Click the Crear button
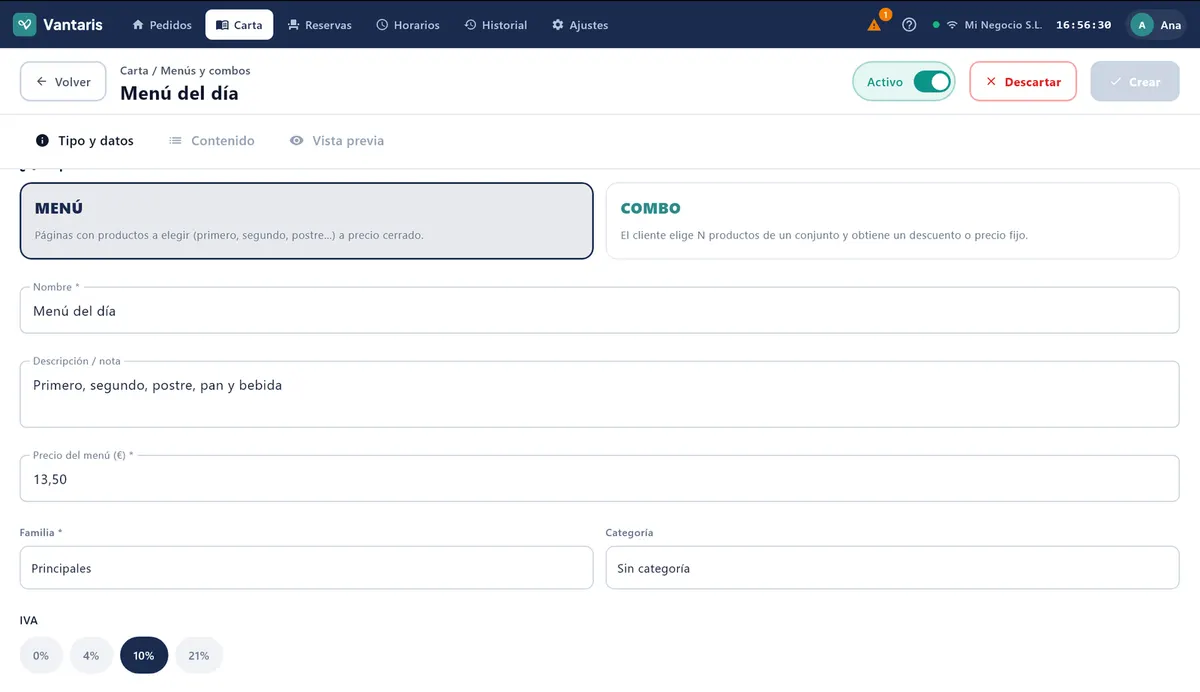Viewport: 1200px width, 692px height. (1135, 82)
